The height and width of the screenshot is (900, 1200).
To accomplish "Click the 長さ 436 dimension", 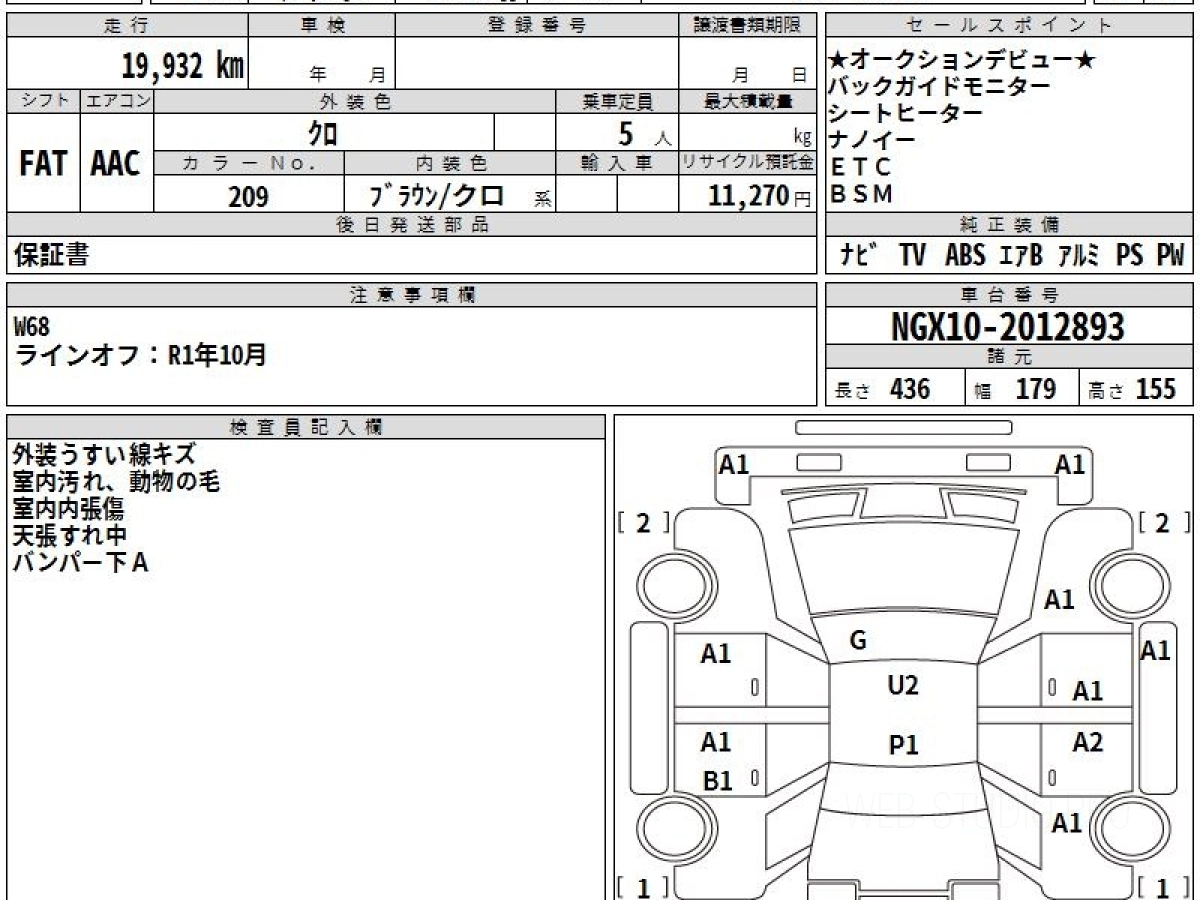I will coord(883,389).
